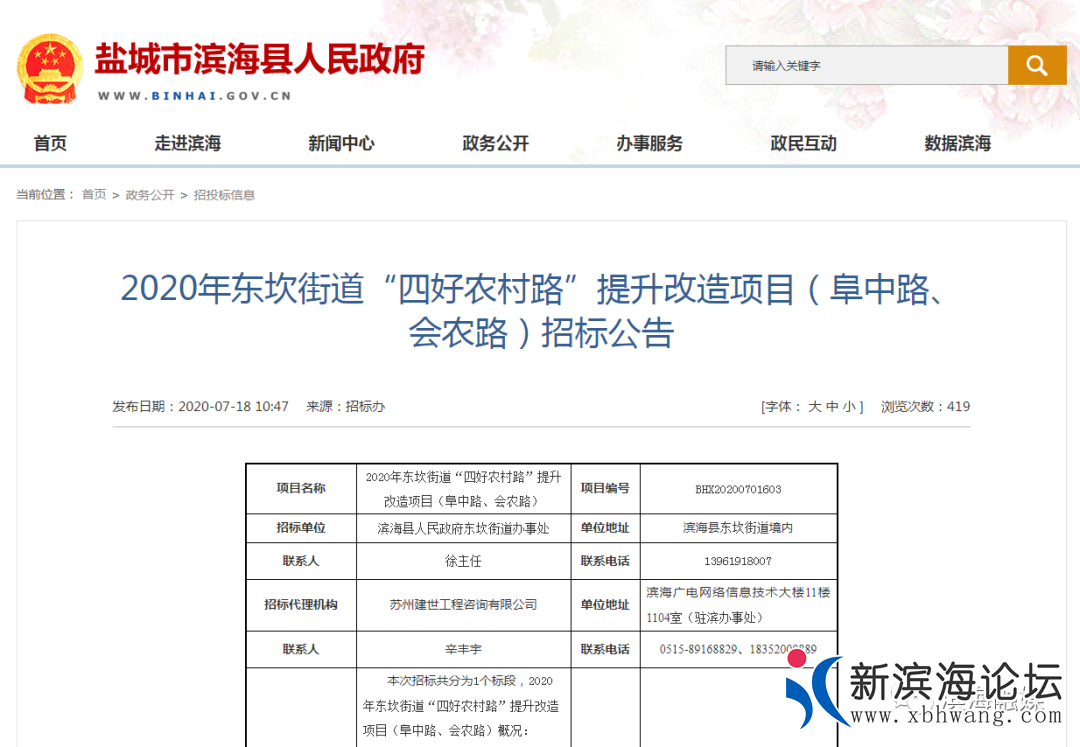Viewport: 1080px width, 747px height.
Task: Click 政务公开 in the breadcrumb trail
Action: tap(149, 195)
